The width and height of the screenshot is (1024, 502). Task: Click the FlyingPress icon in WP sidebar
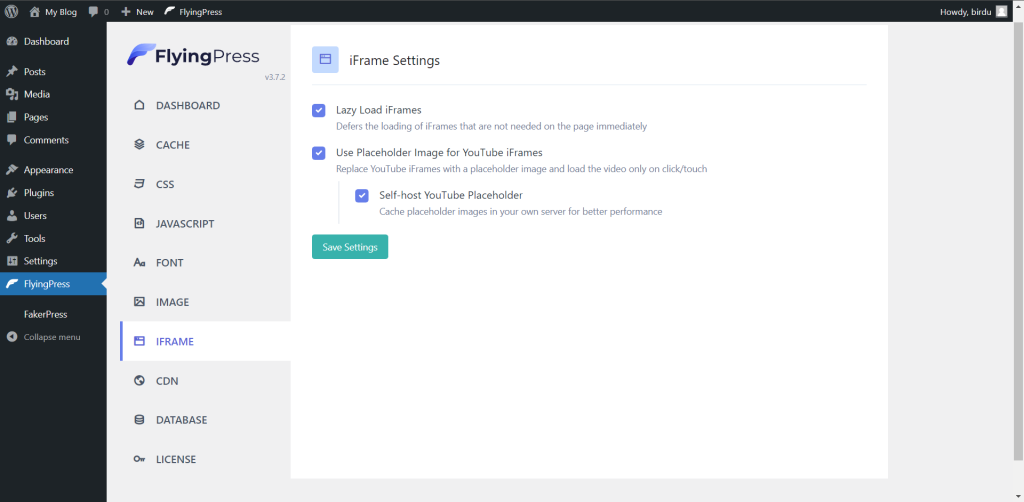pyautogui.click(x=12, y=284)
